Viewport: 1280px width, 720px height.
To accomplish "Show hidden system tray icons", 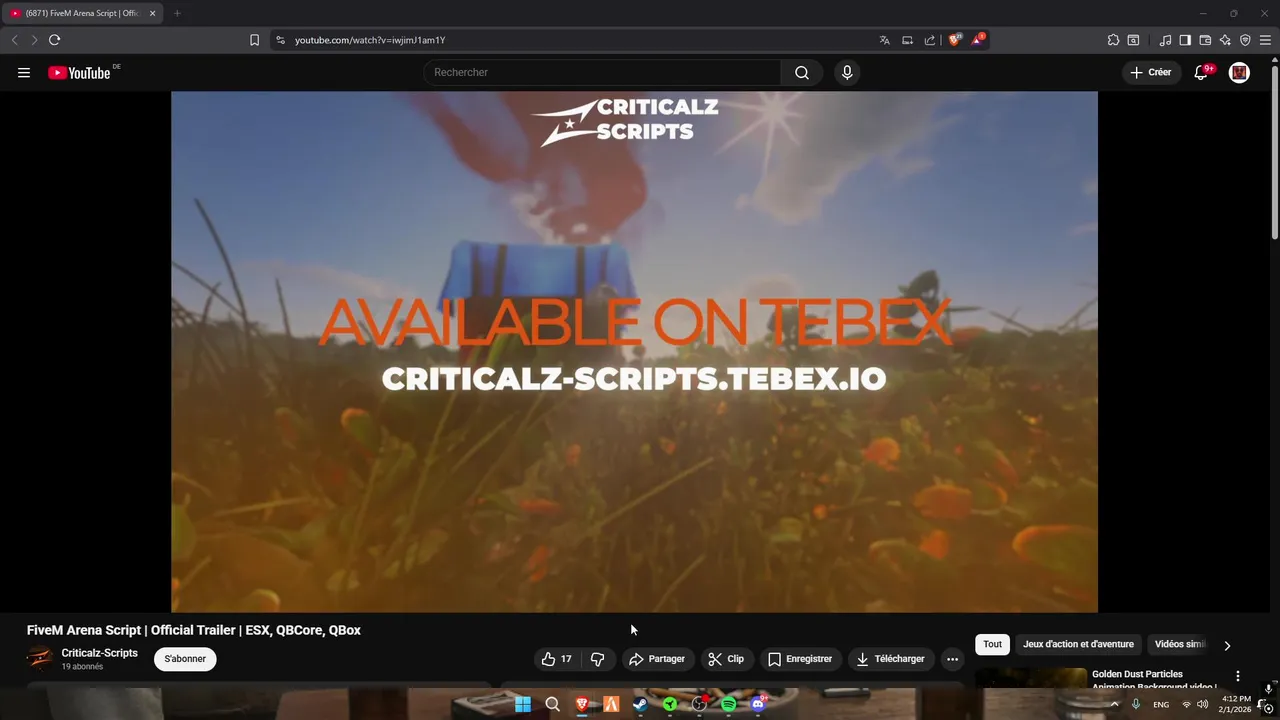I will (x=1114, y=704).
